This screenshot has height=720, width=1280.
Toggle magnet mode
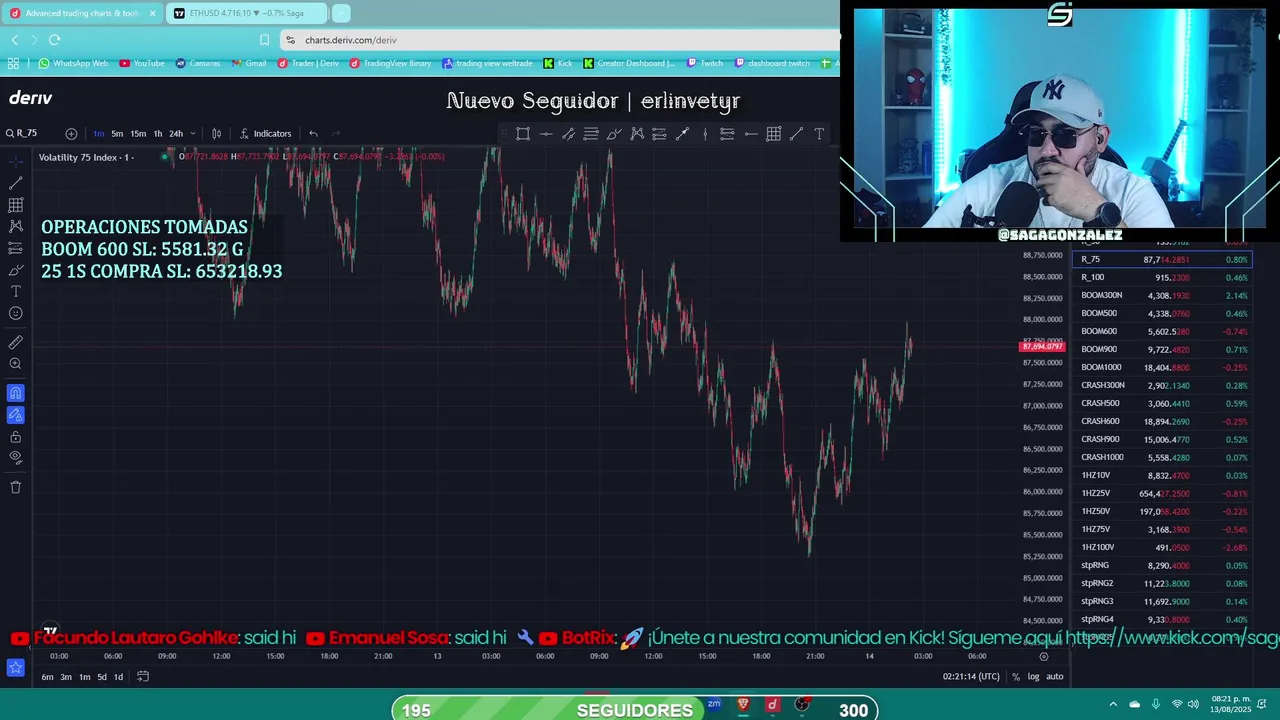coord(16,393)
